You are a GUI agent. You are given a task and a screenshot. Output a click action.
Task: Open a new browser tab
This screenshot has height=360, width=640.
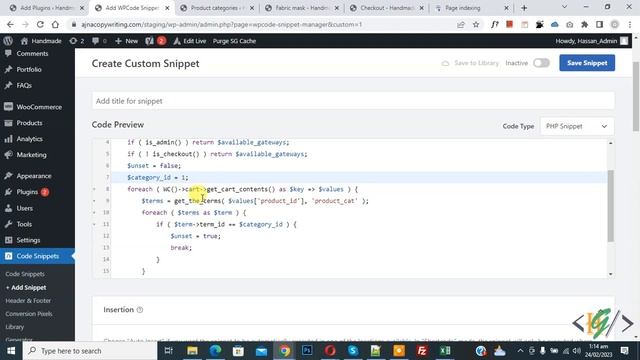(x=524, y=8)
